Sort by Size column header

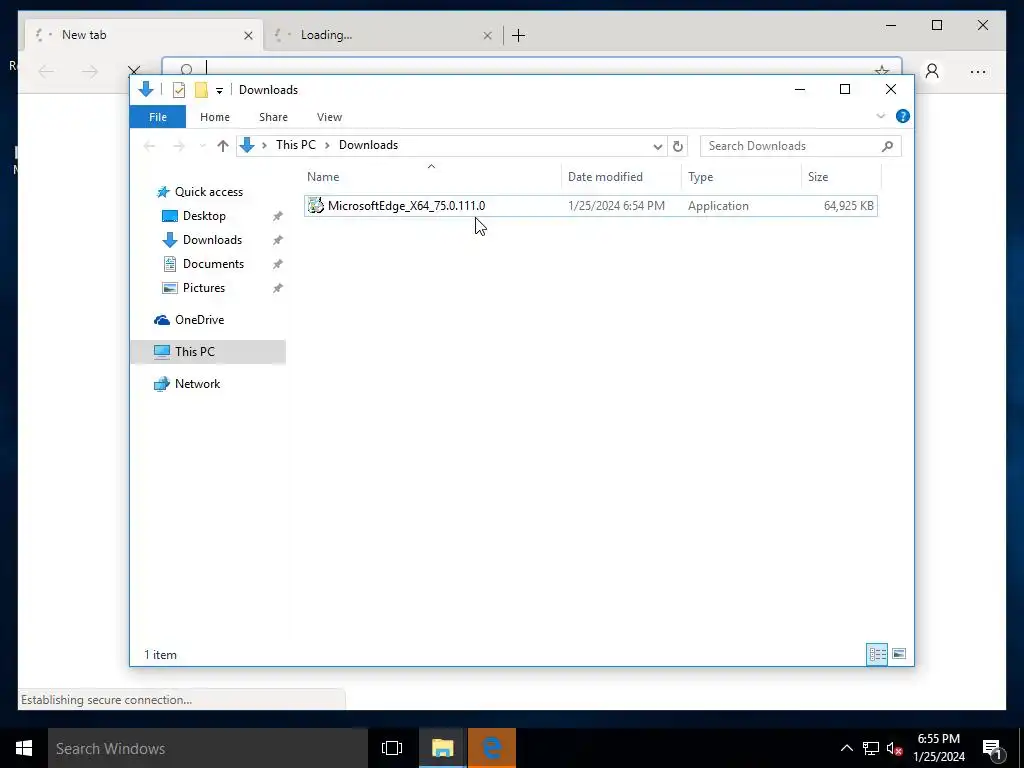tap(841, 177)
